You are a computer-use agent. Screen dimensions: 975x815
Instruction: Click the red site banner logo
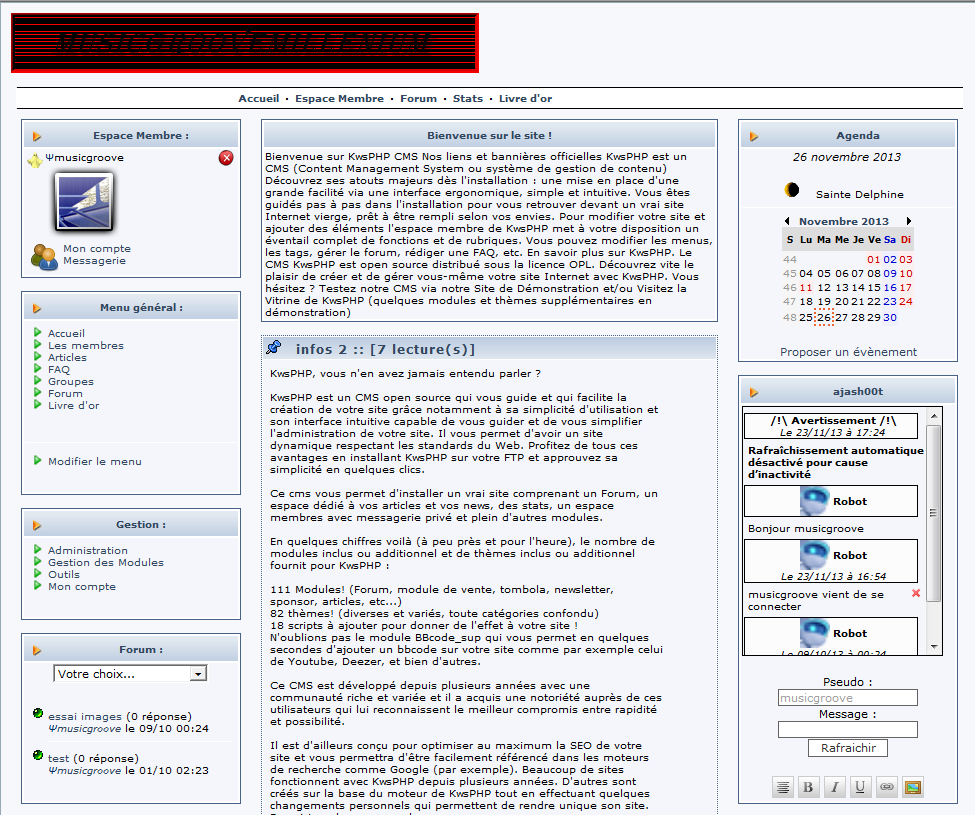point(245,43)
